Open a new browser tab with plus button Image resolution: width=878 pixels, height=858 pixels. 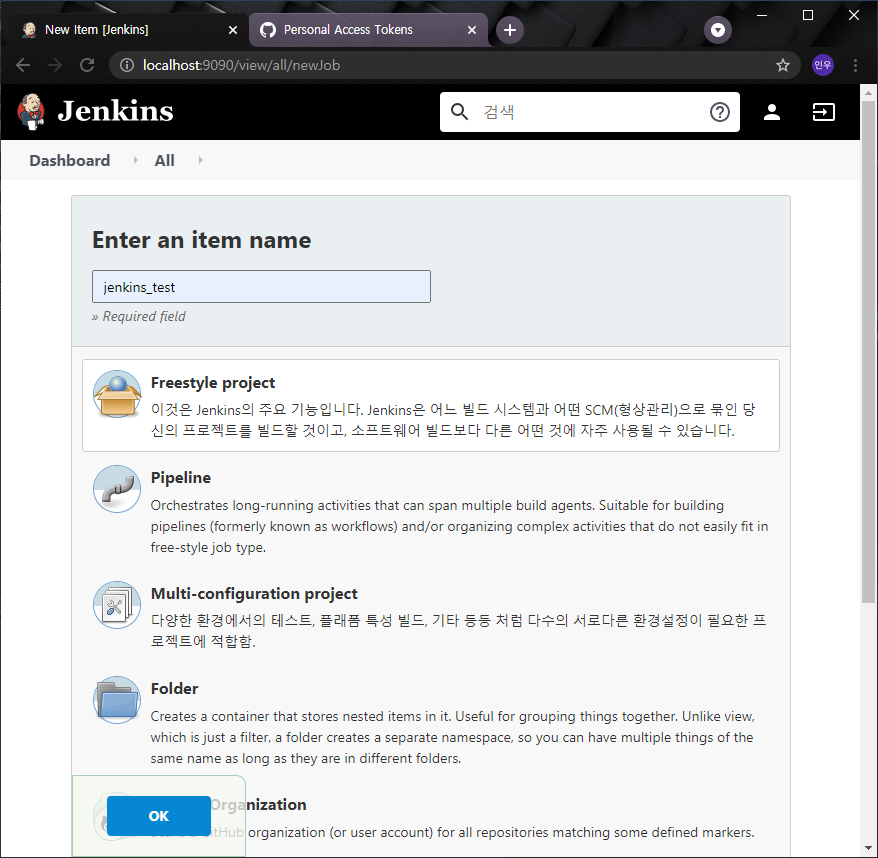coord(510,30)
